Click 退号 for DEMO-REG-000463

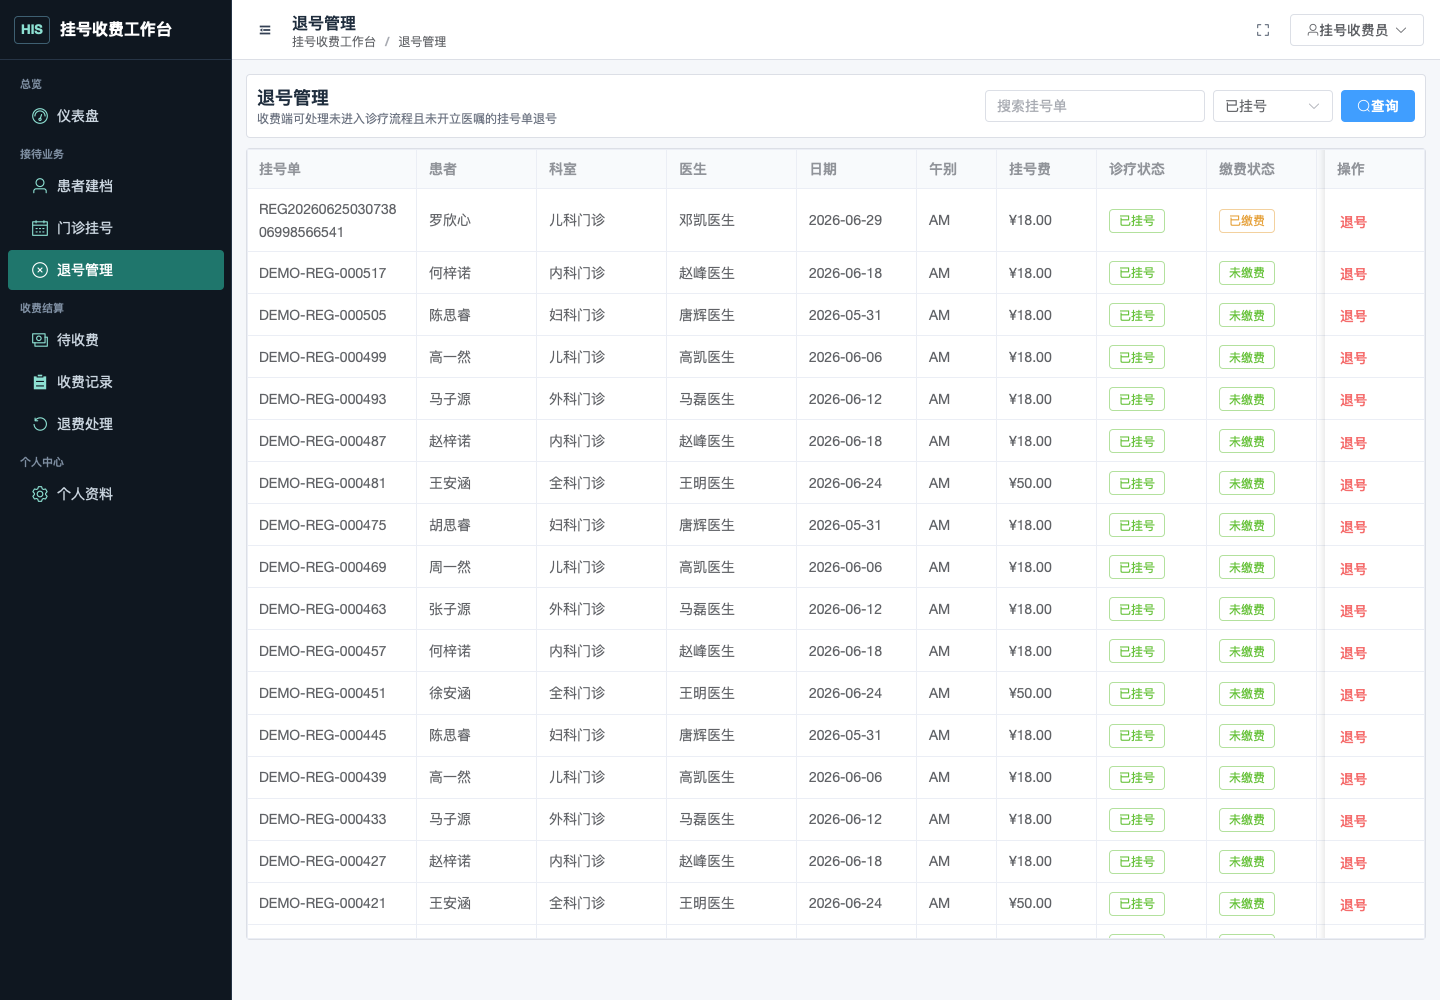click(x=1353, y=611)
